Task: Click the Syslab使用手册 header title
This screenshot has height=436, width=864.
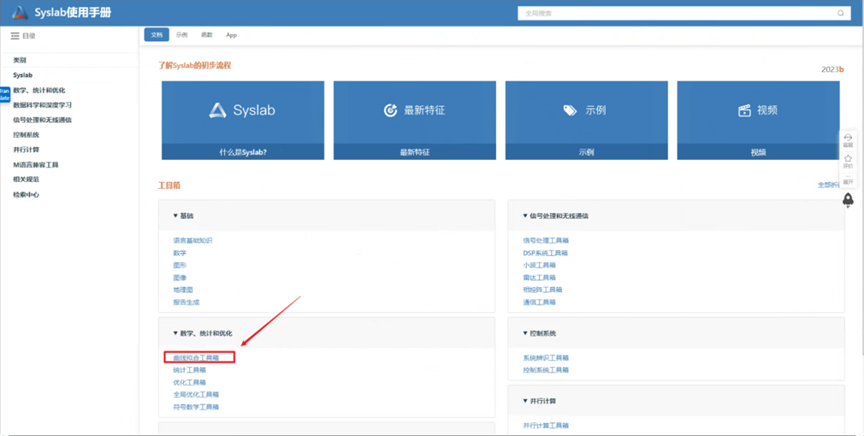Action: [73, 13]
